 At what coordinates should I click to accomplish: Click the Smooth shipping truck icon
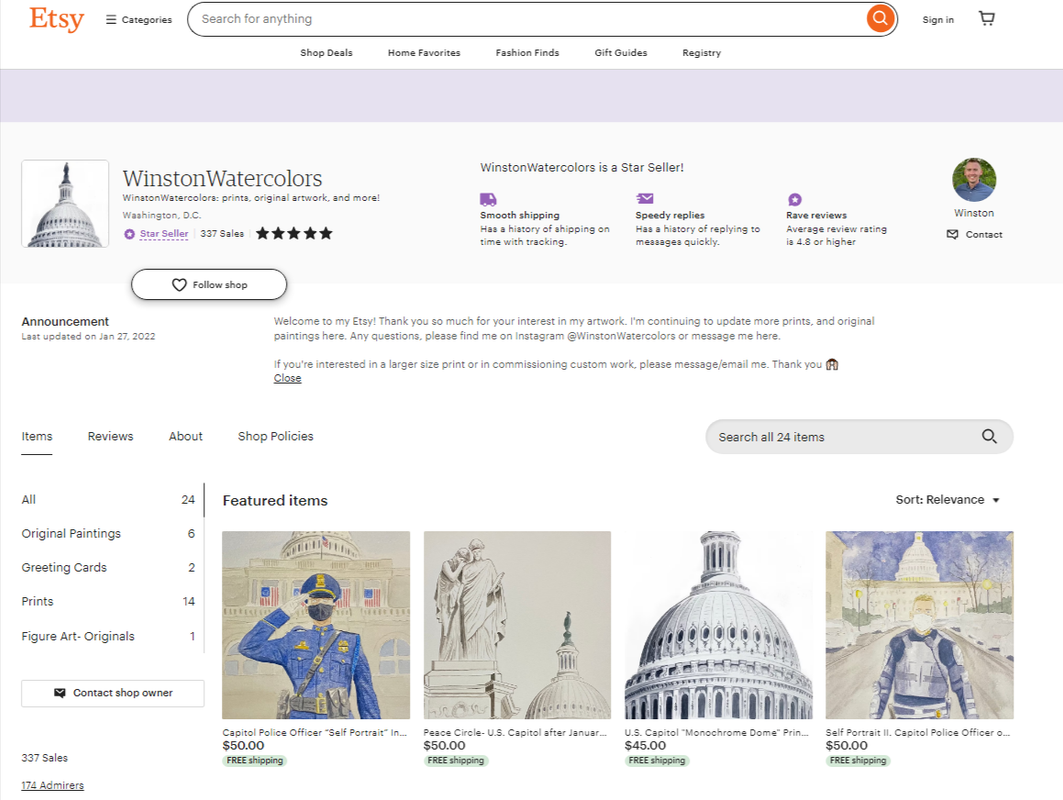pos(488,199)
